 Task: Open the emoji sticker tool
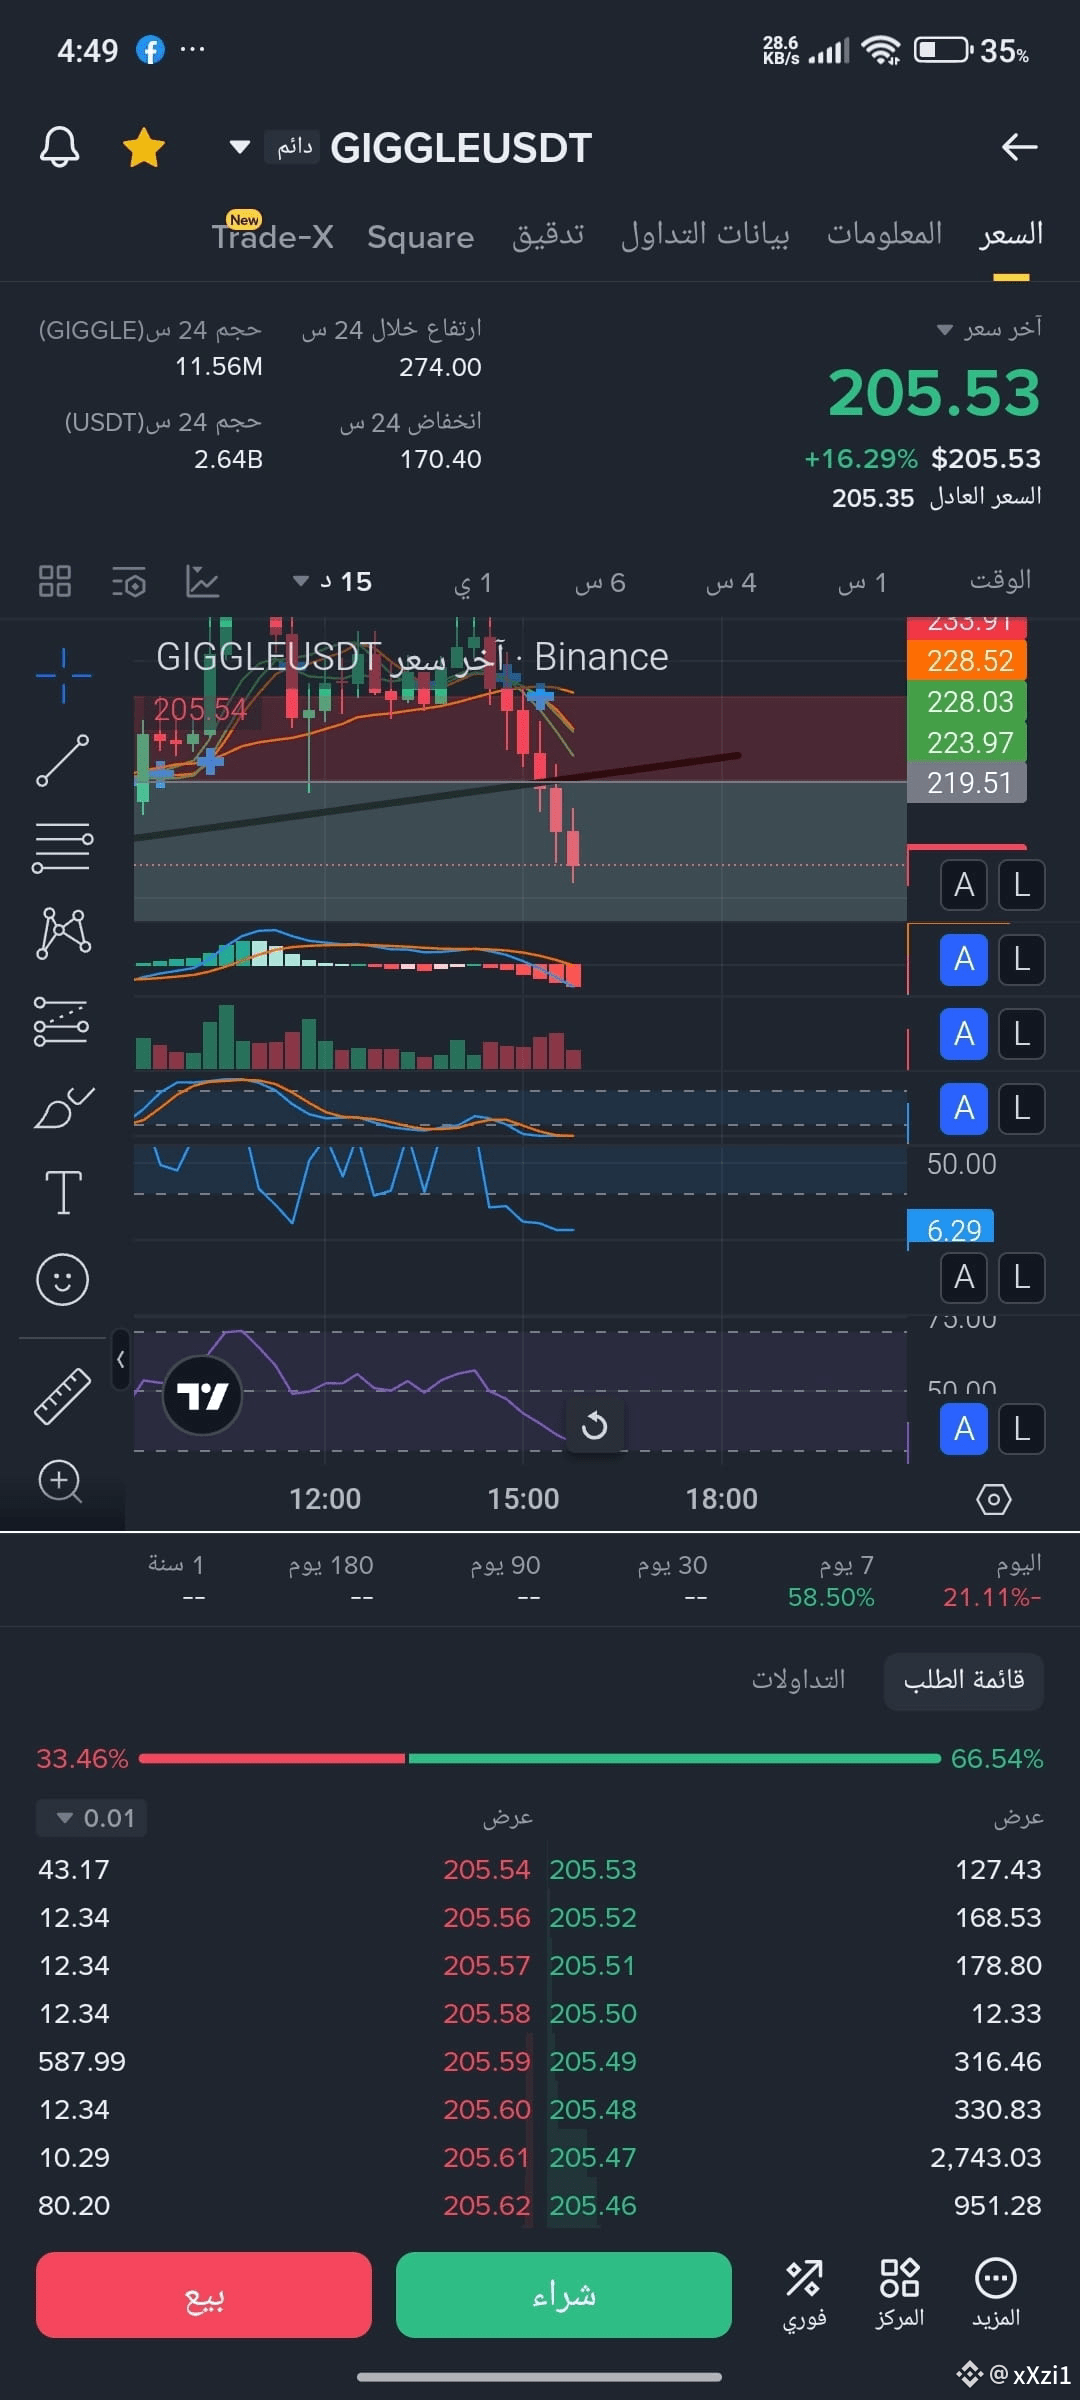click(63, 1280)
